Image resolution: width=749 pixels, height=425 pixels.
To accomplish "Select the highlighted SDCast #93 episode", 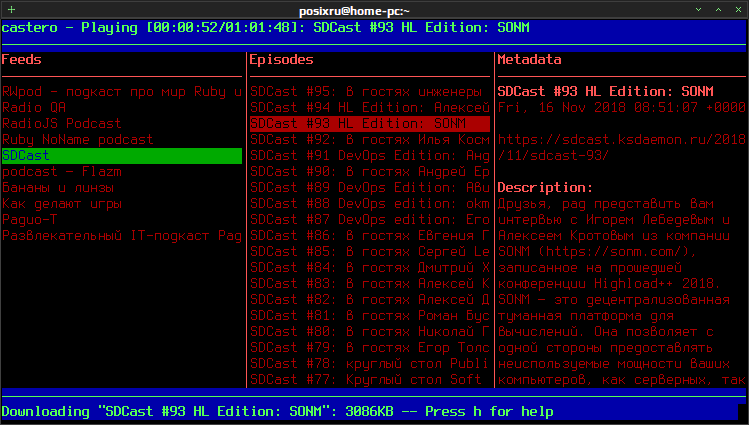I will [x=370, y=124].
